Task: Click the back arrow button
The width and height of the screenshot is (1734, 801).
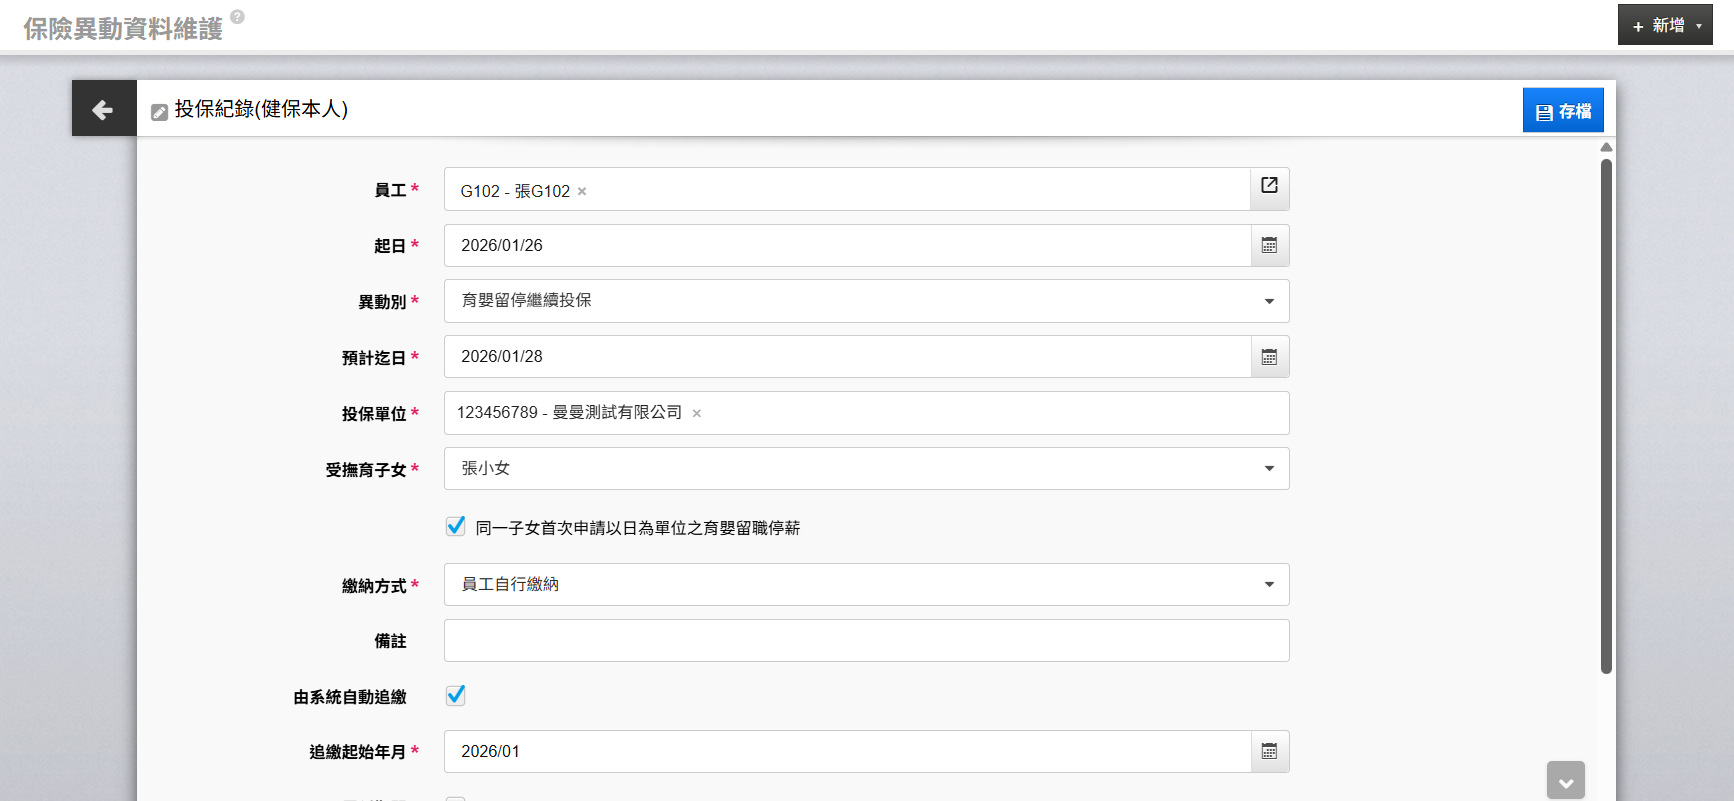Action: click(x=103, y=109)
